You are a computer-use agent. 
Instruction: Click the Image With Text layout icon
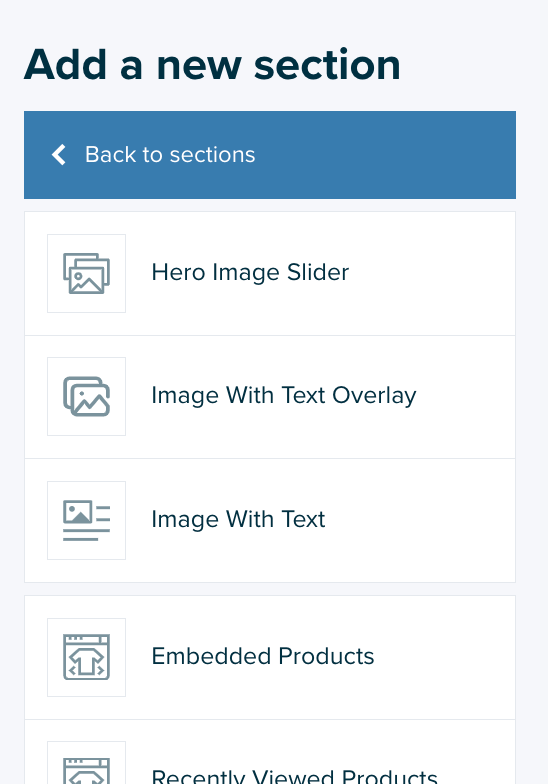pyautogui.click(x=86, y=520)
